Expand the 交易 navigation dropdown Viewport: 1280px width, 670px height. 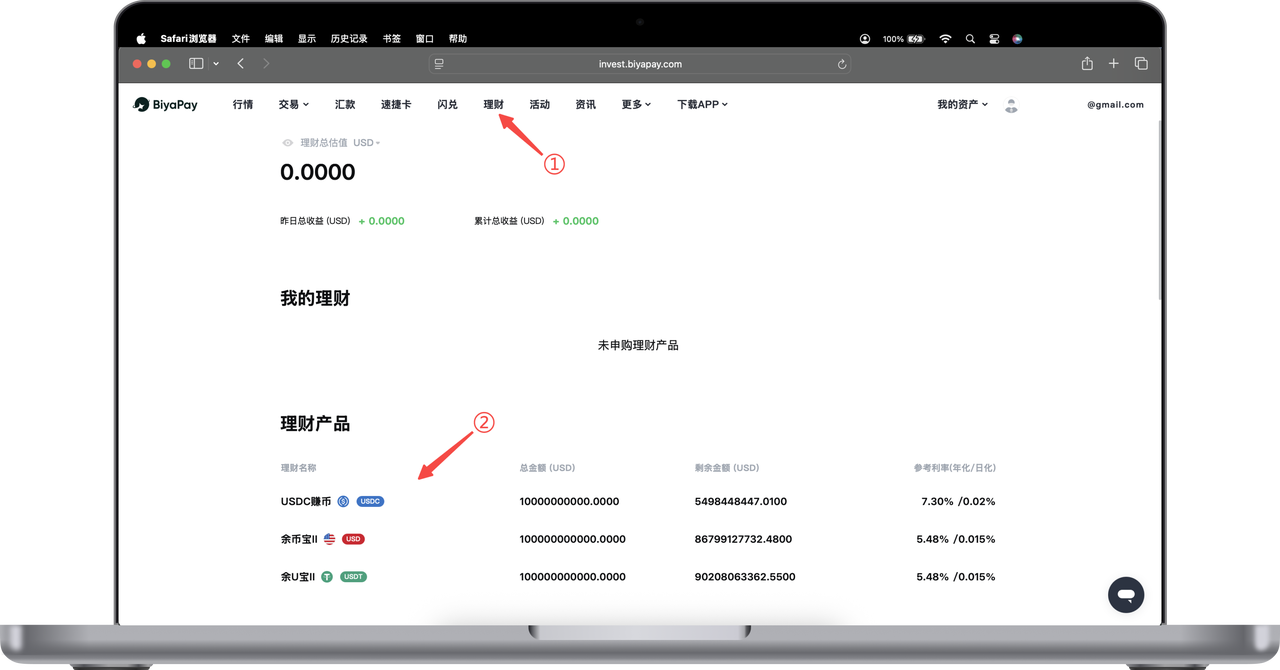(293, 105)
